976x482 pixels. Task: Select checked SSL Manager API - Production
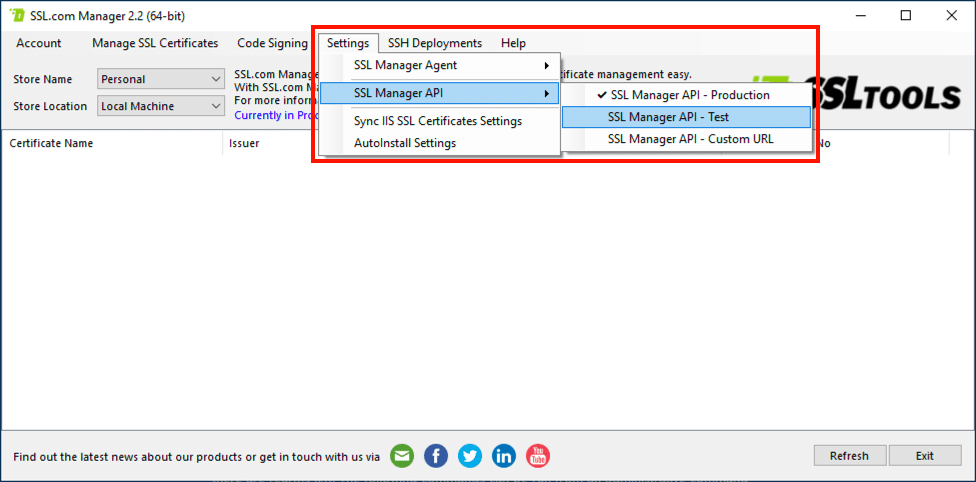click(689, 95)
